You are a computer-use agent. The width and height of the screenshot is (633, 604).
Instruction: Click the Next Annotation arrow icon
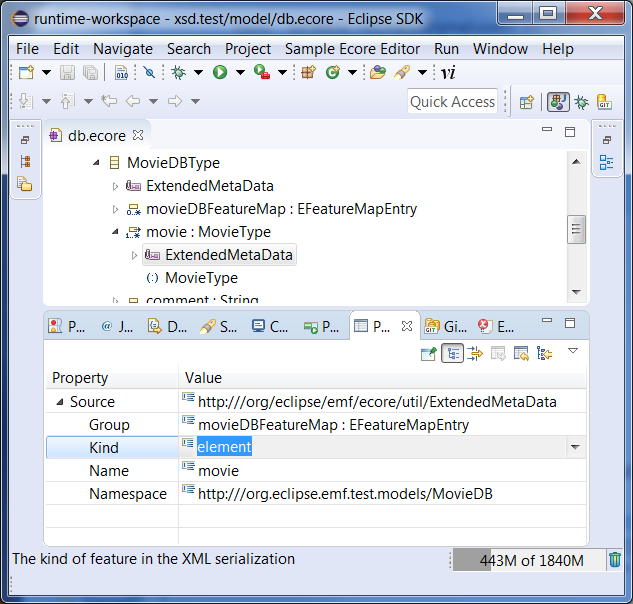pos(25,101)
